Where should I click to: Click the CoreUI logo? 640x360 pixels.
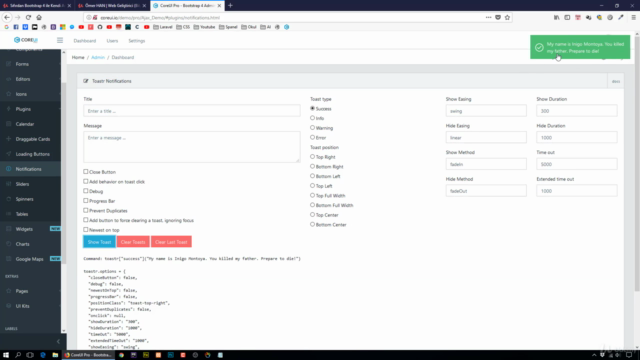[26, 40]
